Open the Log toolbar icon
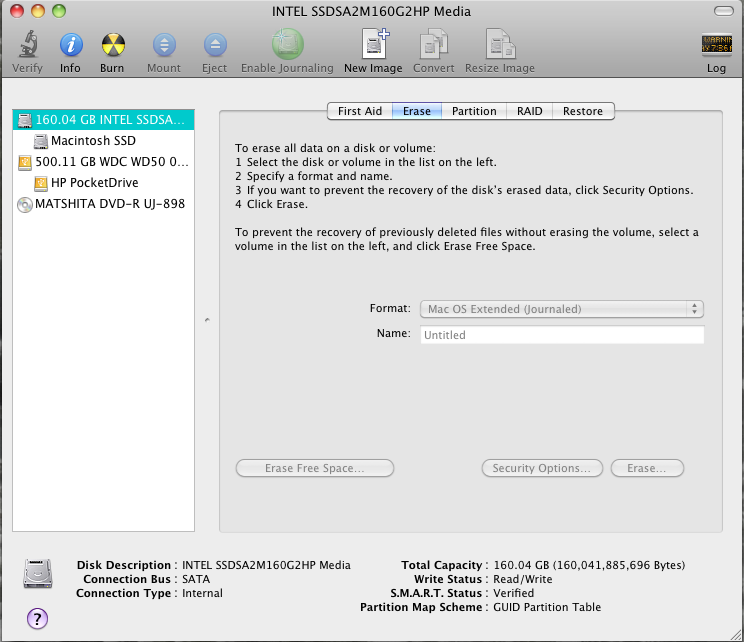 (x=716, y=45)
